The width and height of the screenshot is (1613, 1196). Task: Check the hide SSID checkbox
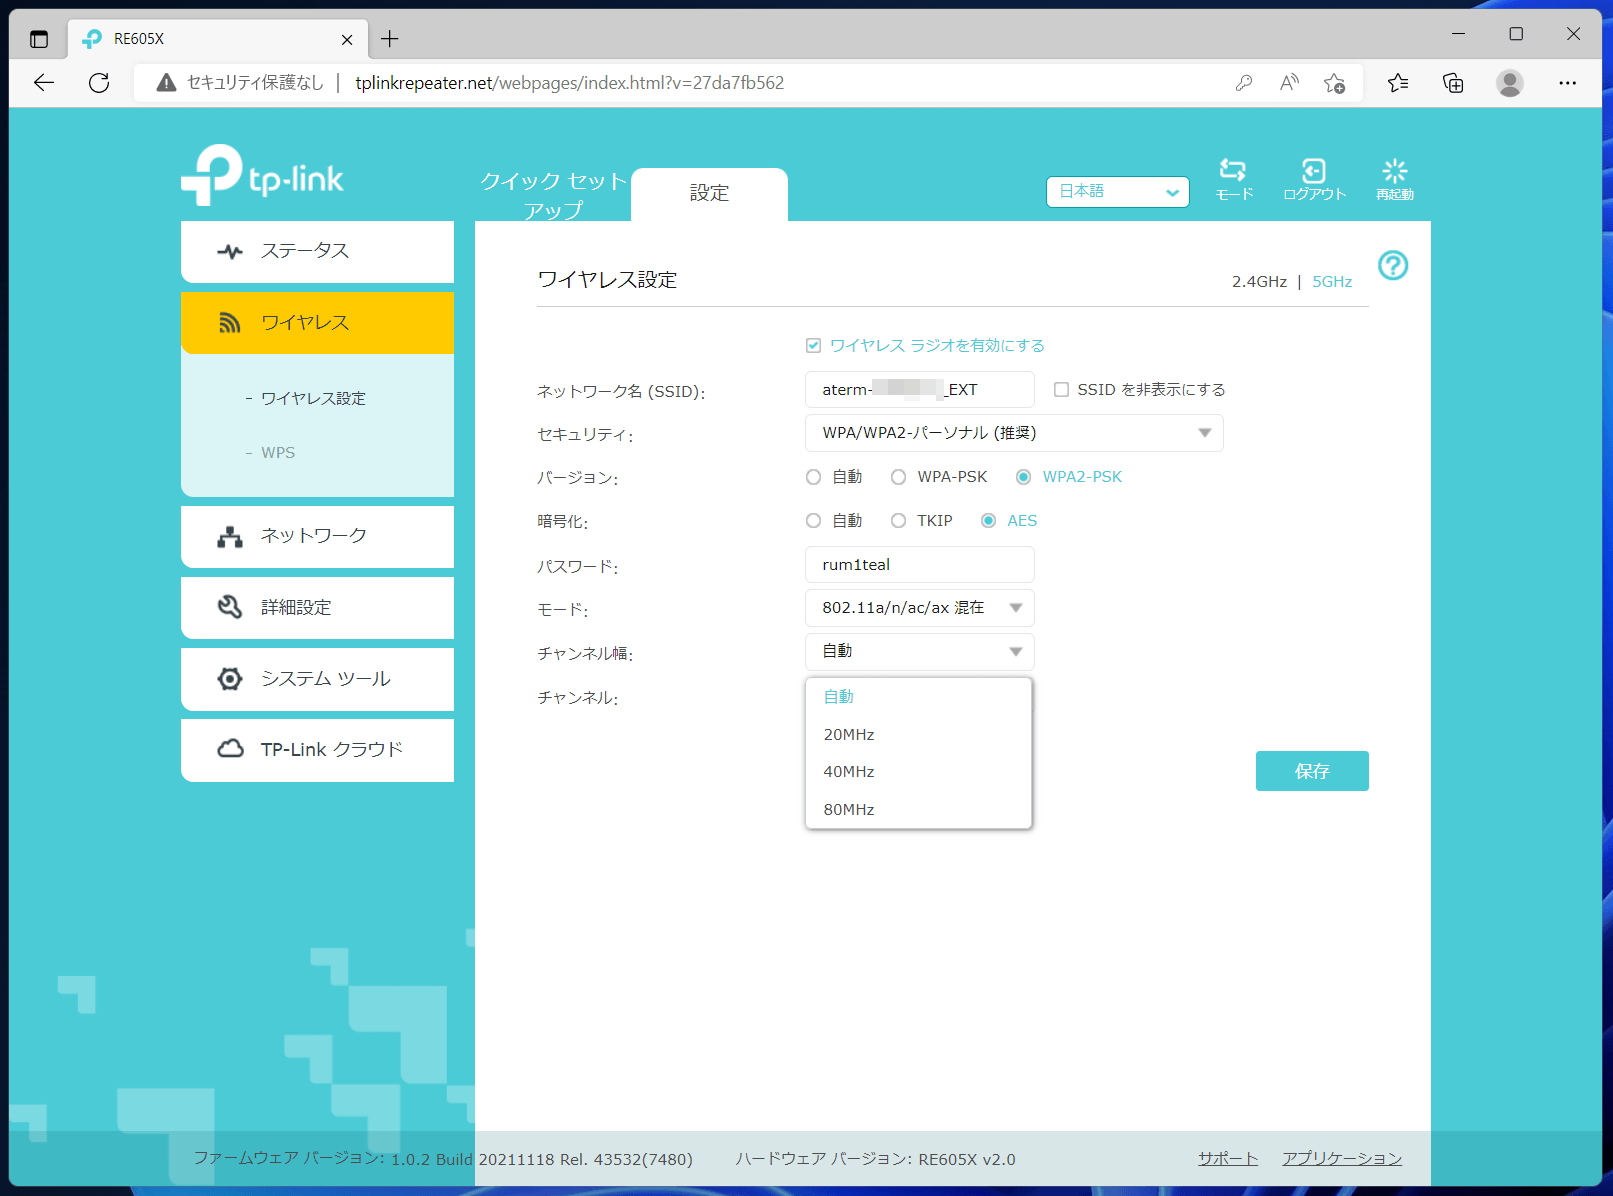pyautogui.click(x=1061, y=389)
